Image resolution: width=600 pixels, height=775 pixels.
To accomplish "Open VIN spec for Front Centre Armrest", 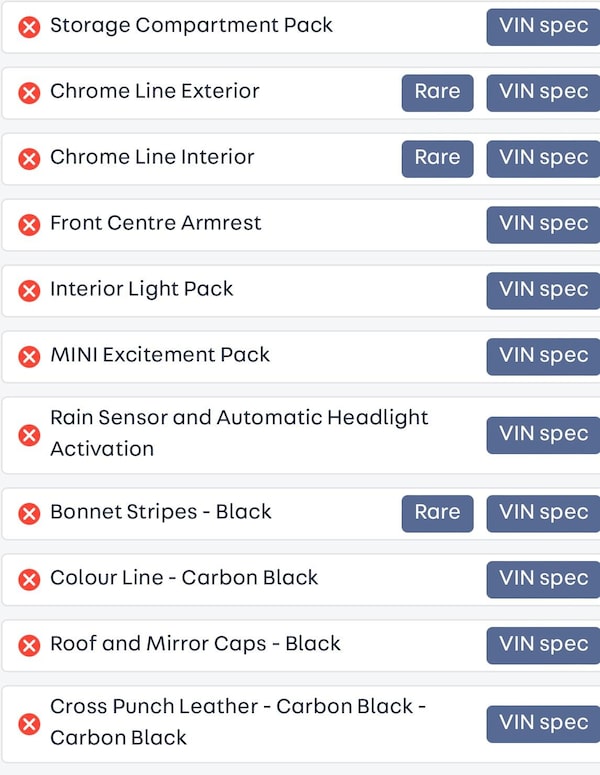I will click(x=543, y=224).
